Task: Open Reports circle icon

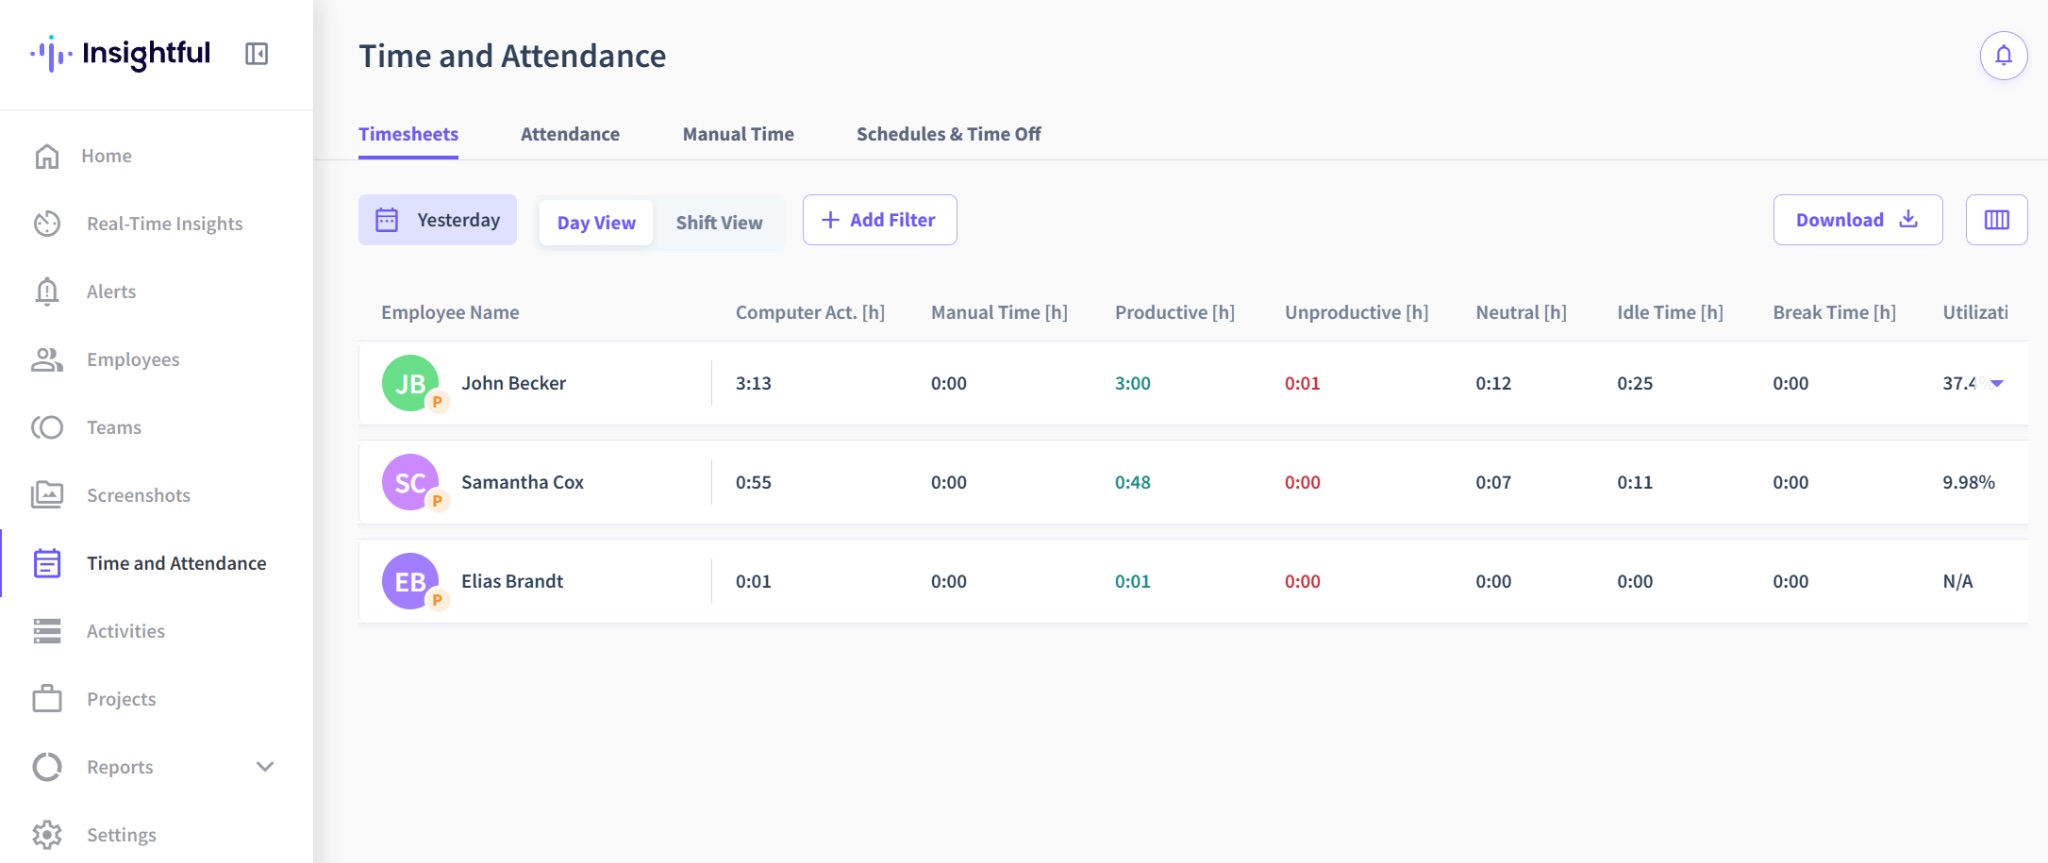Action: coord(47,767)
